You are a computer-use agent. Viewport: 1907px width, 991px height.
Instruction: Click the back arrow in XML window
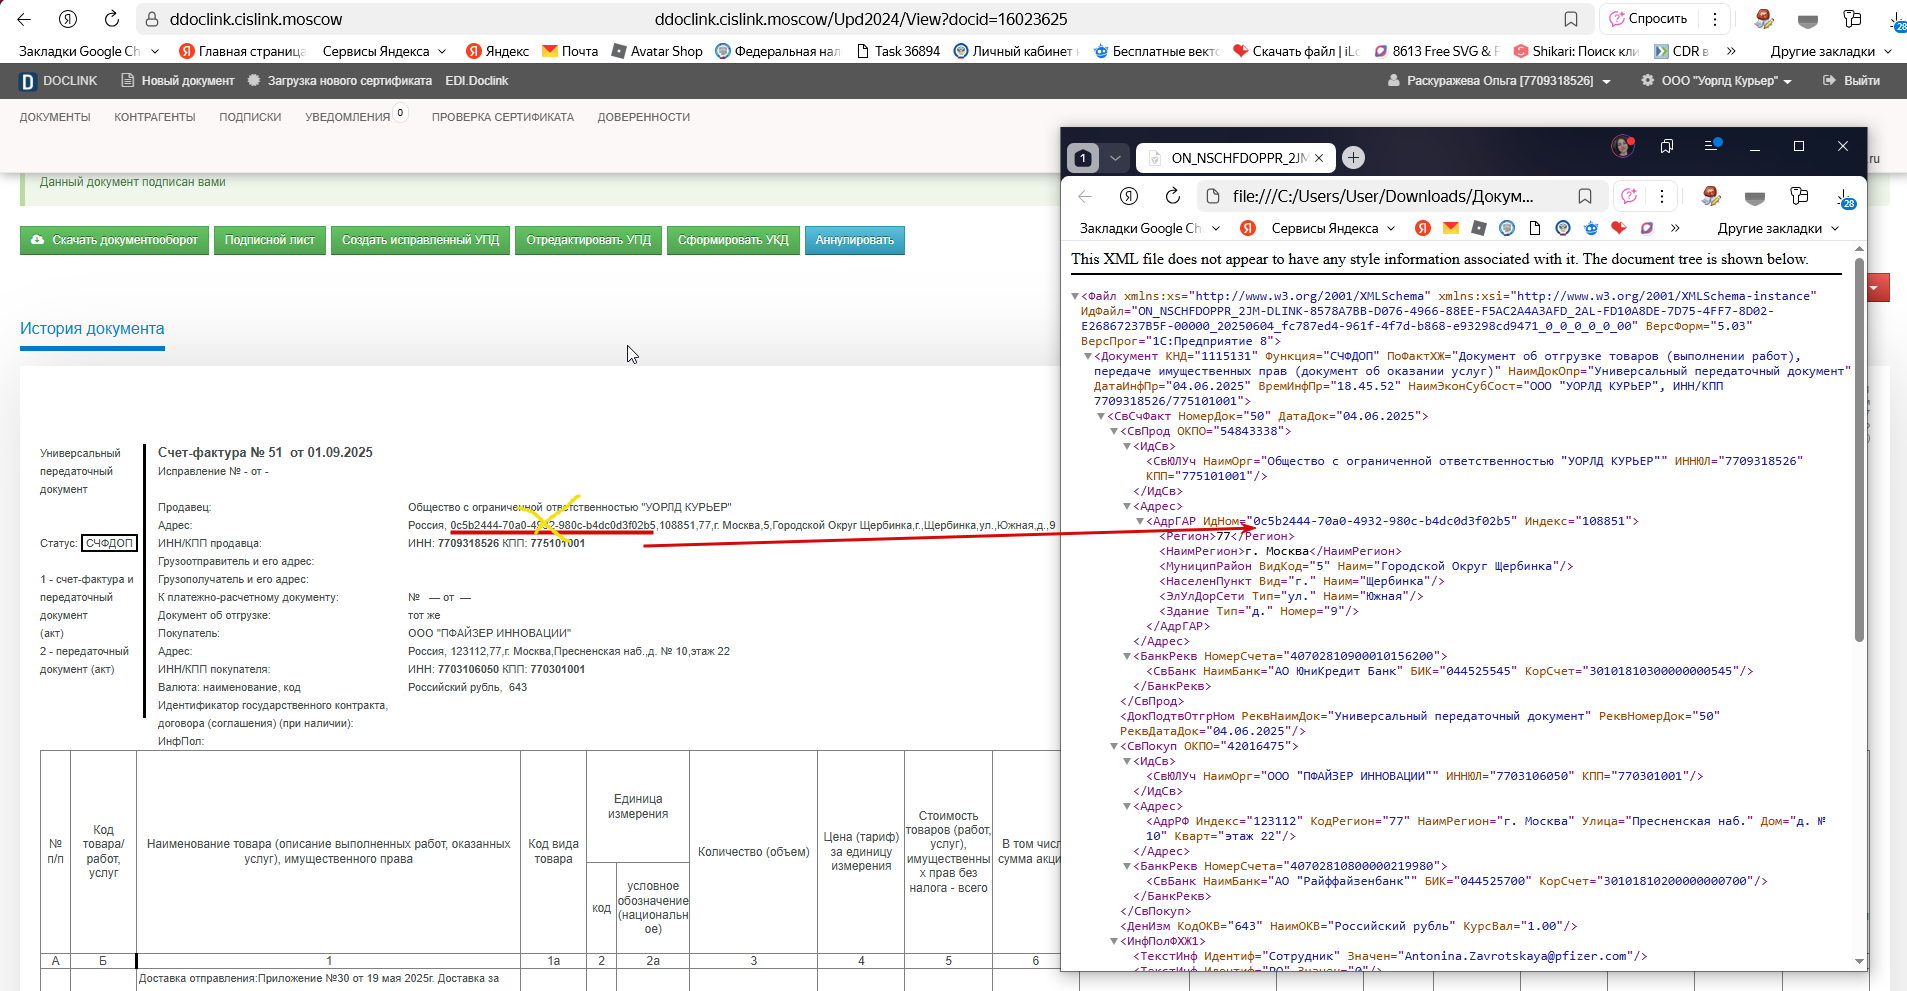(1085, 196)
